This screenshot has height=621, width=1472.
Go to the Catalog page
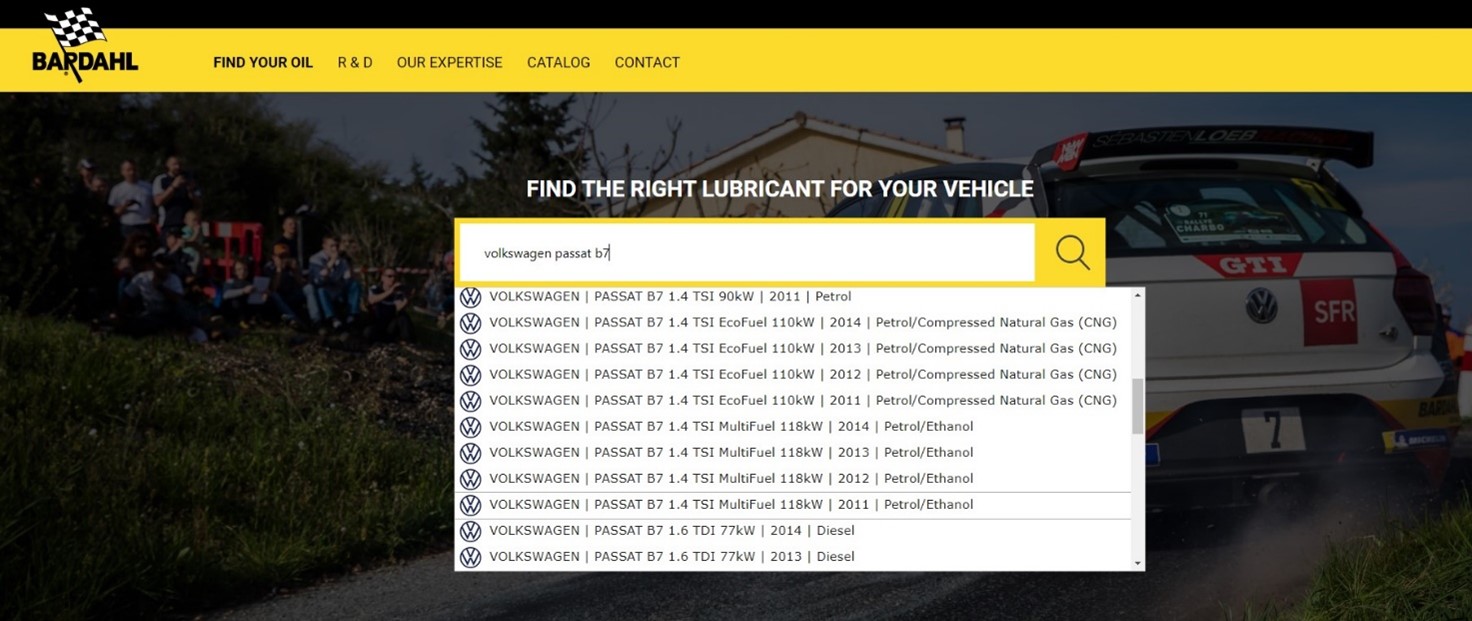(558, 62)
